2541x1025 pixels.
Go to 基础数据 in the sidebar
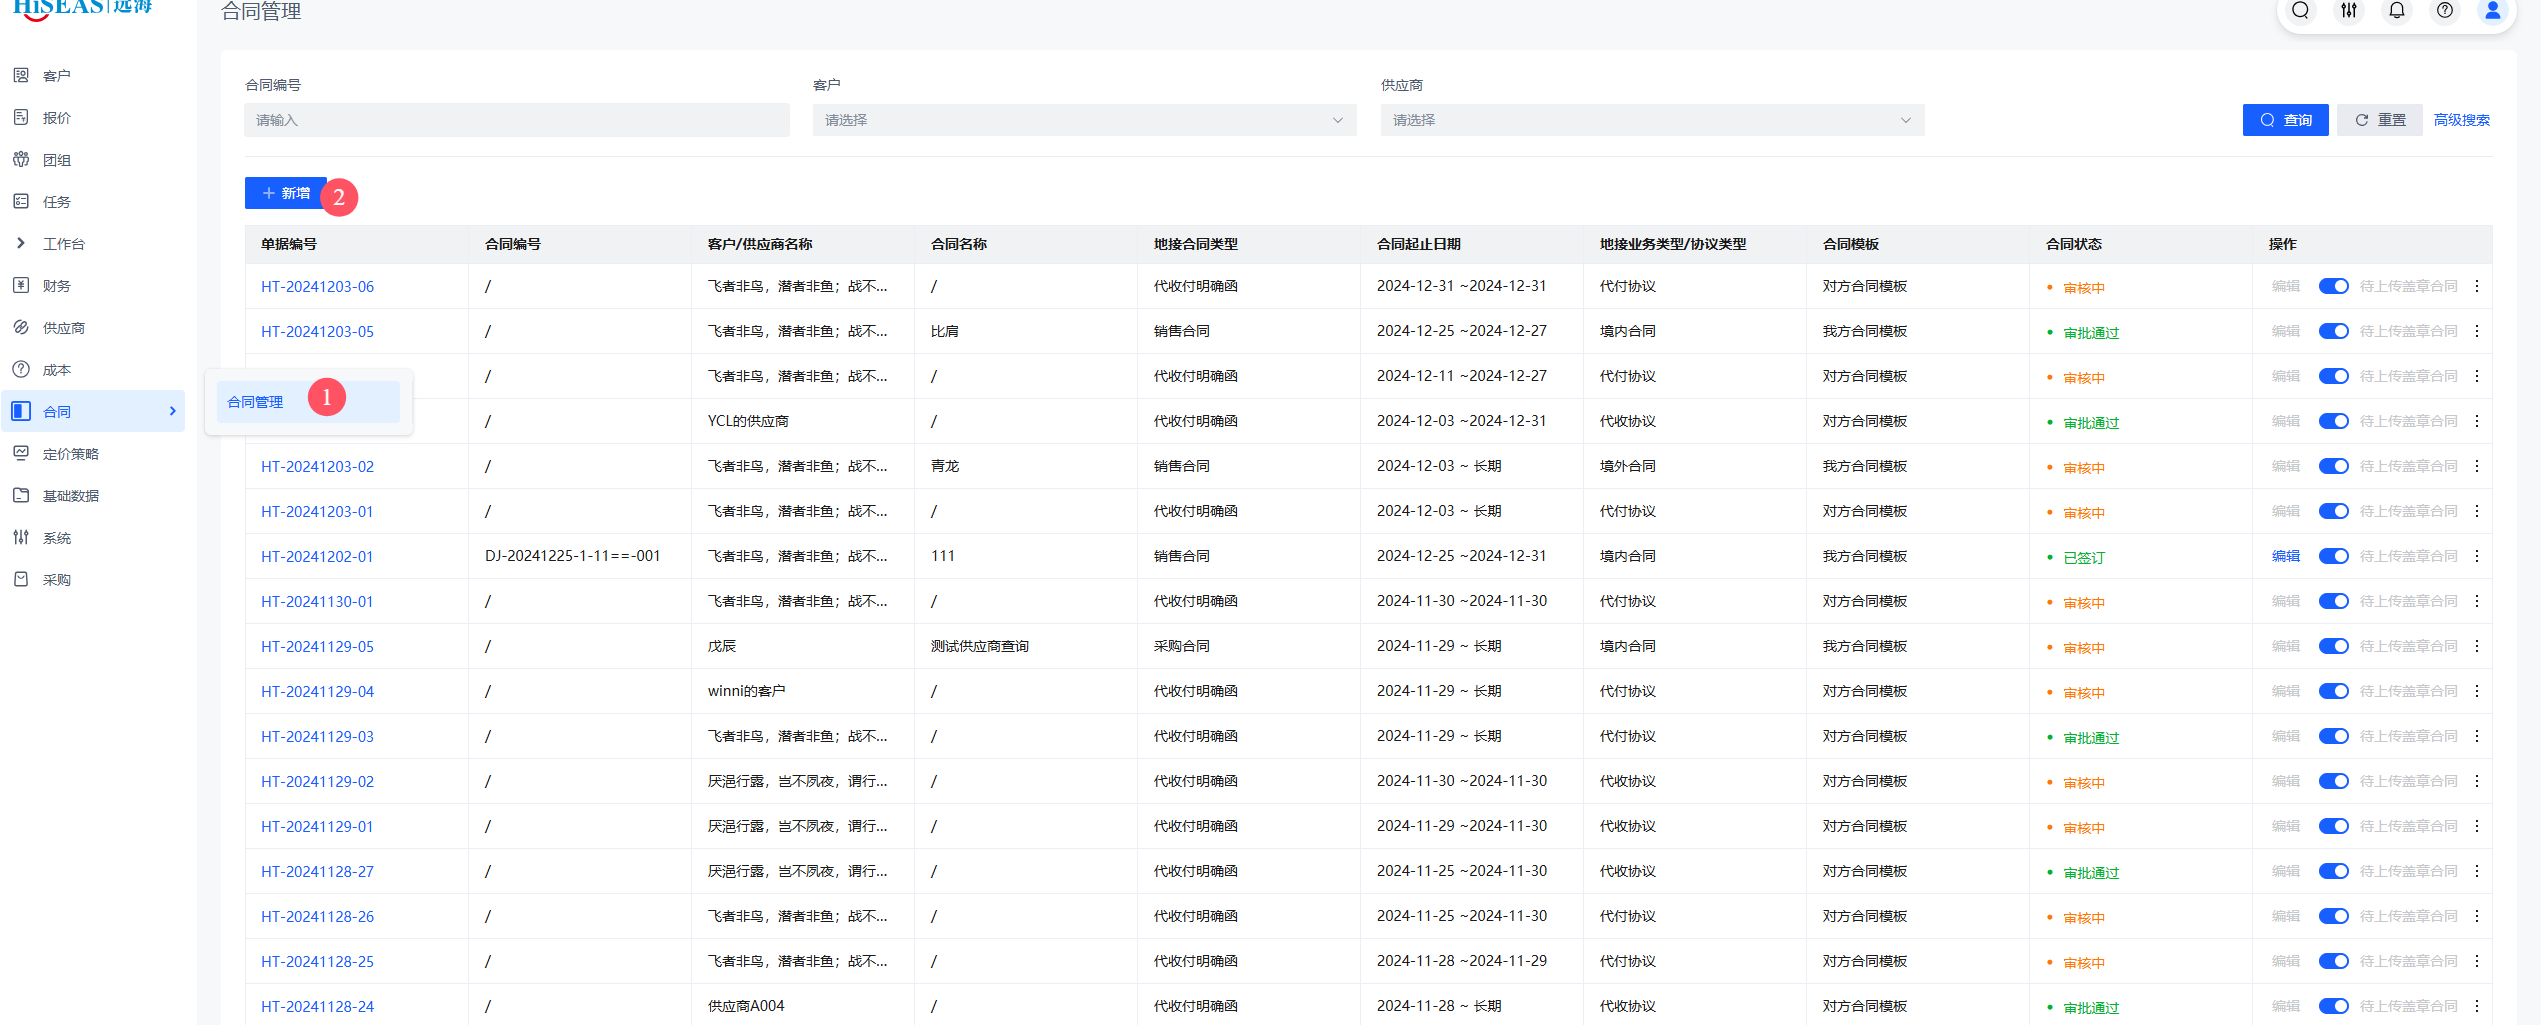(x=71, y=496)
